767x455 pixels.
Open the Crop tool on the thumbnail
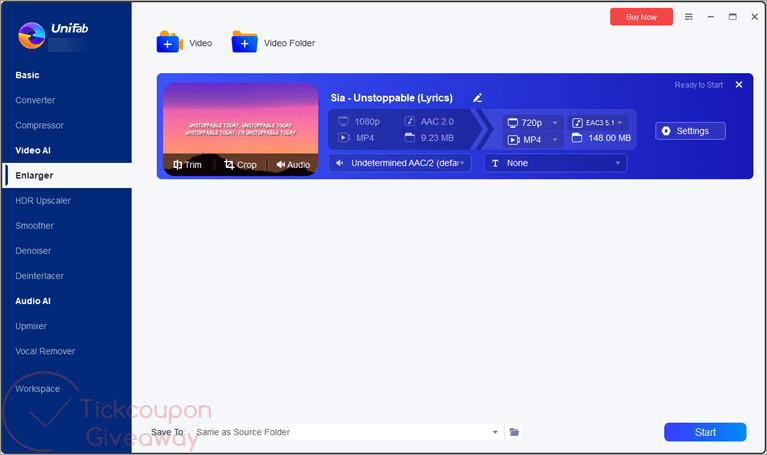(240, 165)
